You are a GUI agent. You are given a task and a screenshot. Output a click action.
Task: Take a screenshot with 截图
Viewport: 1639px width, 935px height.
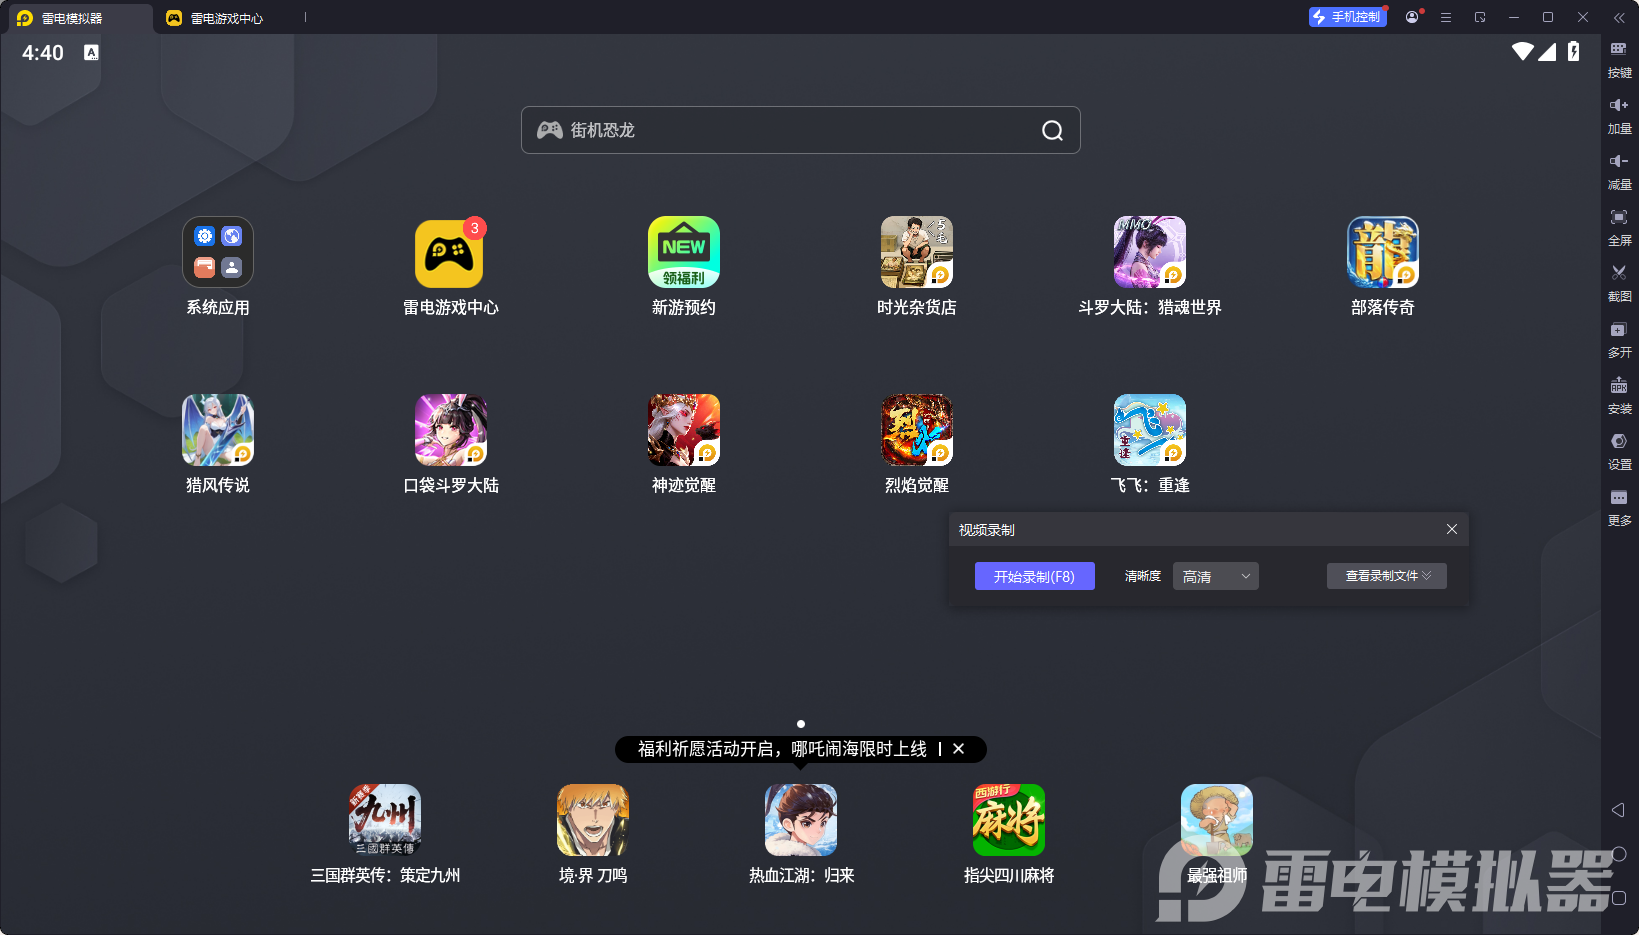1619,284
